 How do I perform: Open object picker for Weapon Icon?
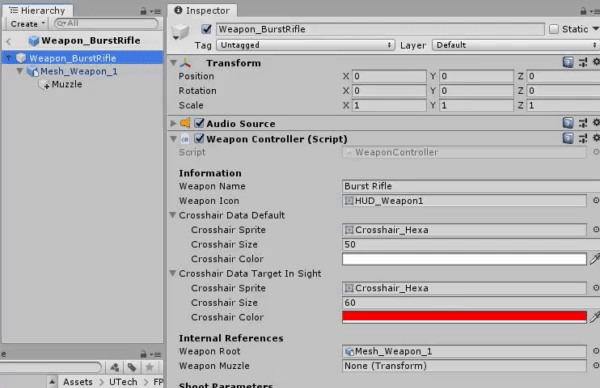click(596, 200)
